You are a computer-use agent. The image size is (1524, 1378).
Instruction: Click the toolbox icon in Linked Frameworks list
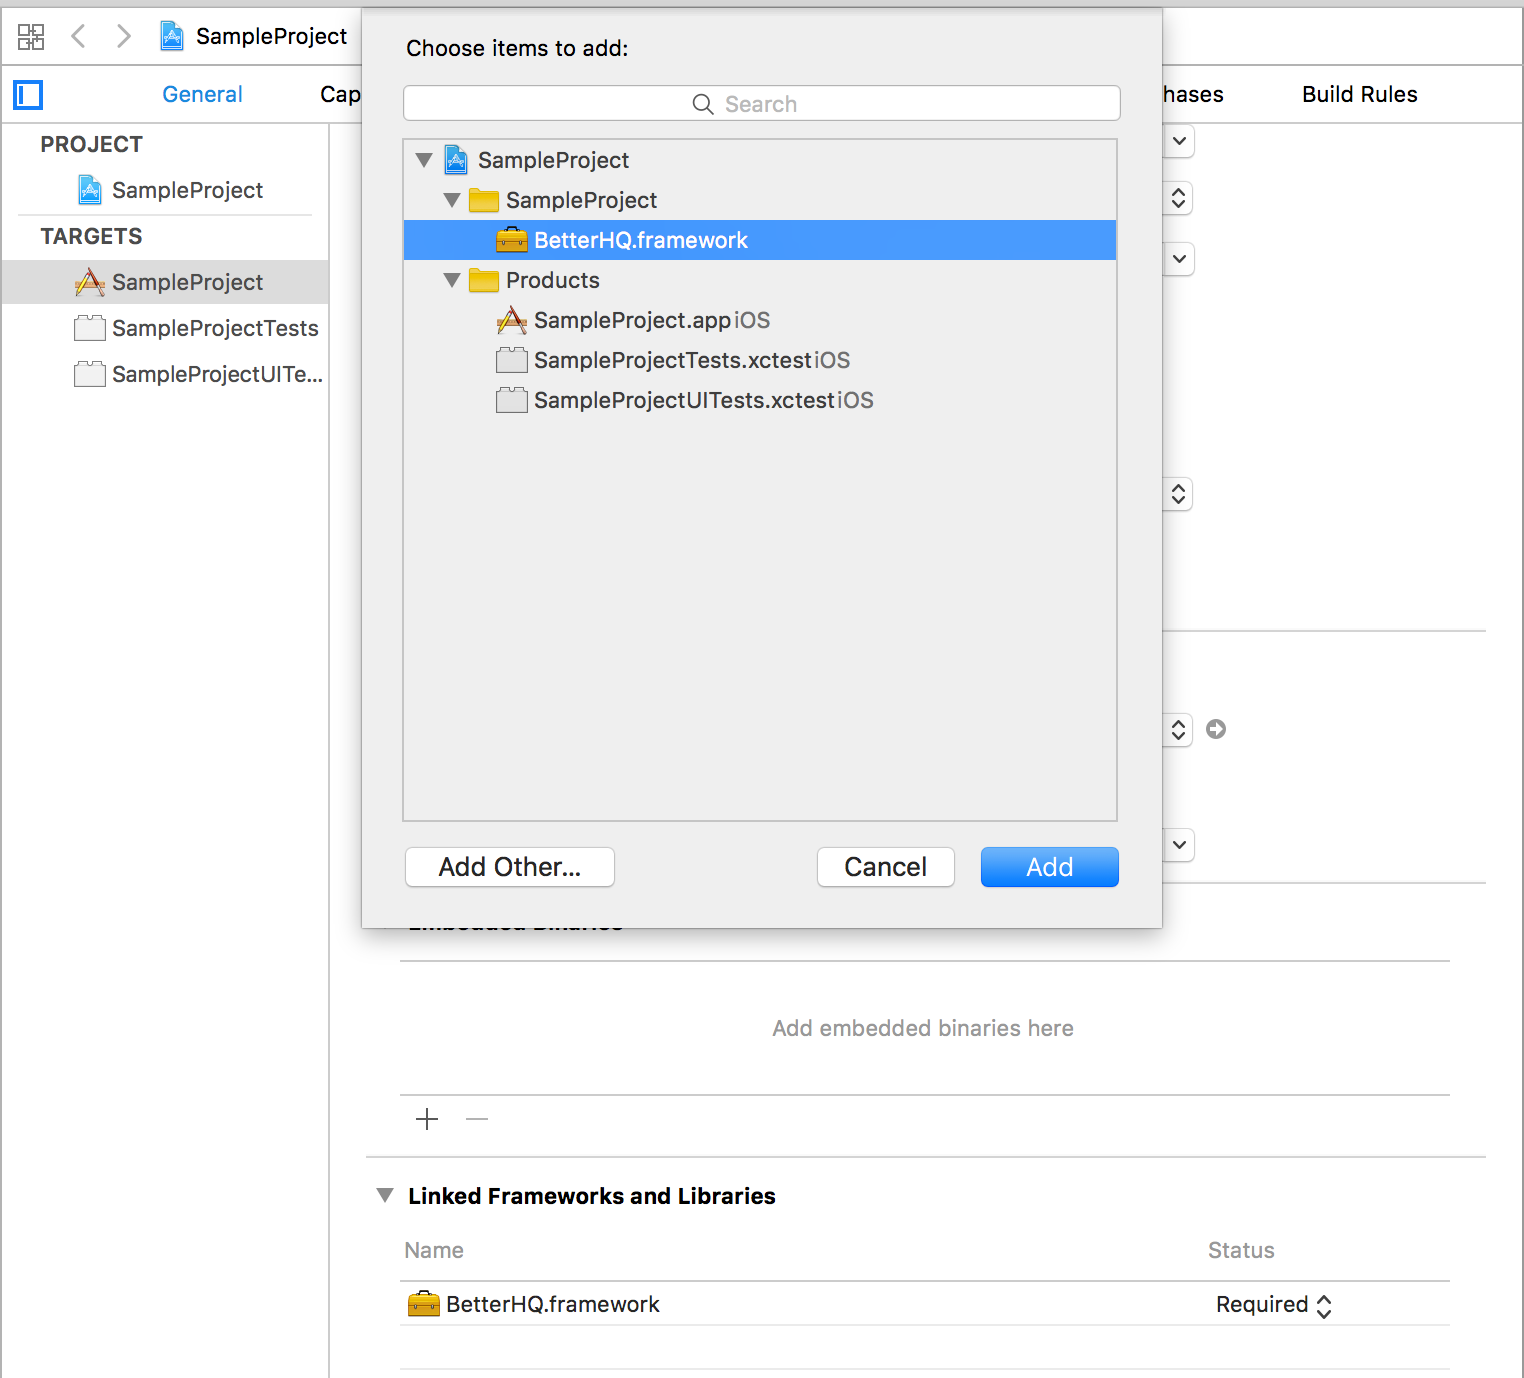(424, 1304)
